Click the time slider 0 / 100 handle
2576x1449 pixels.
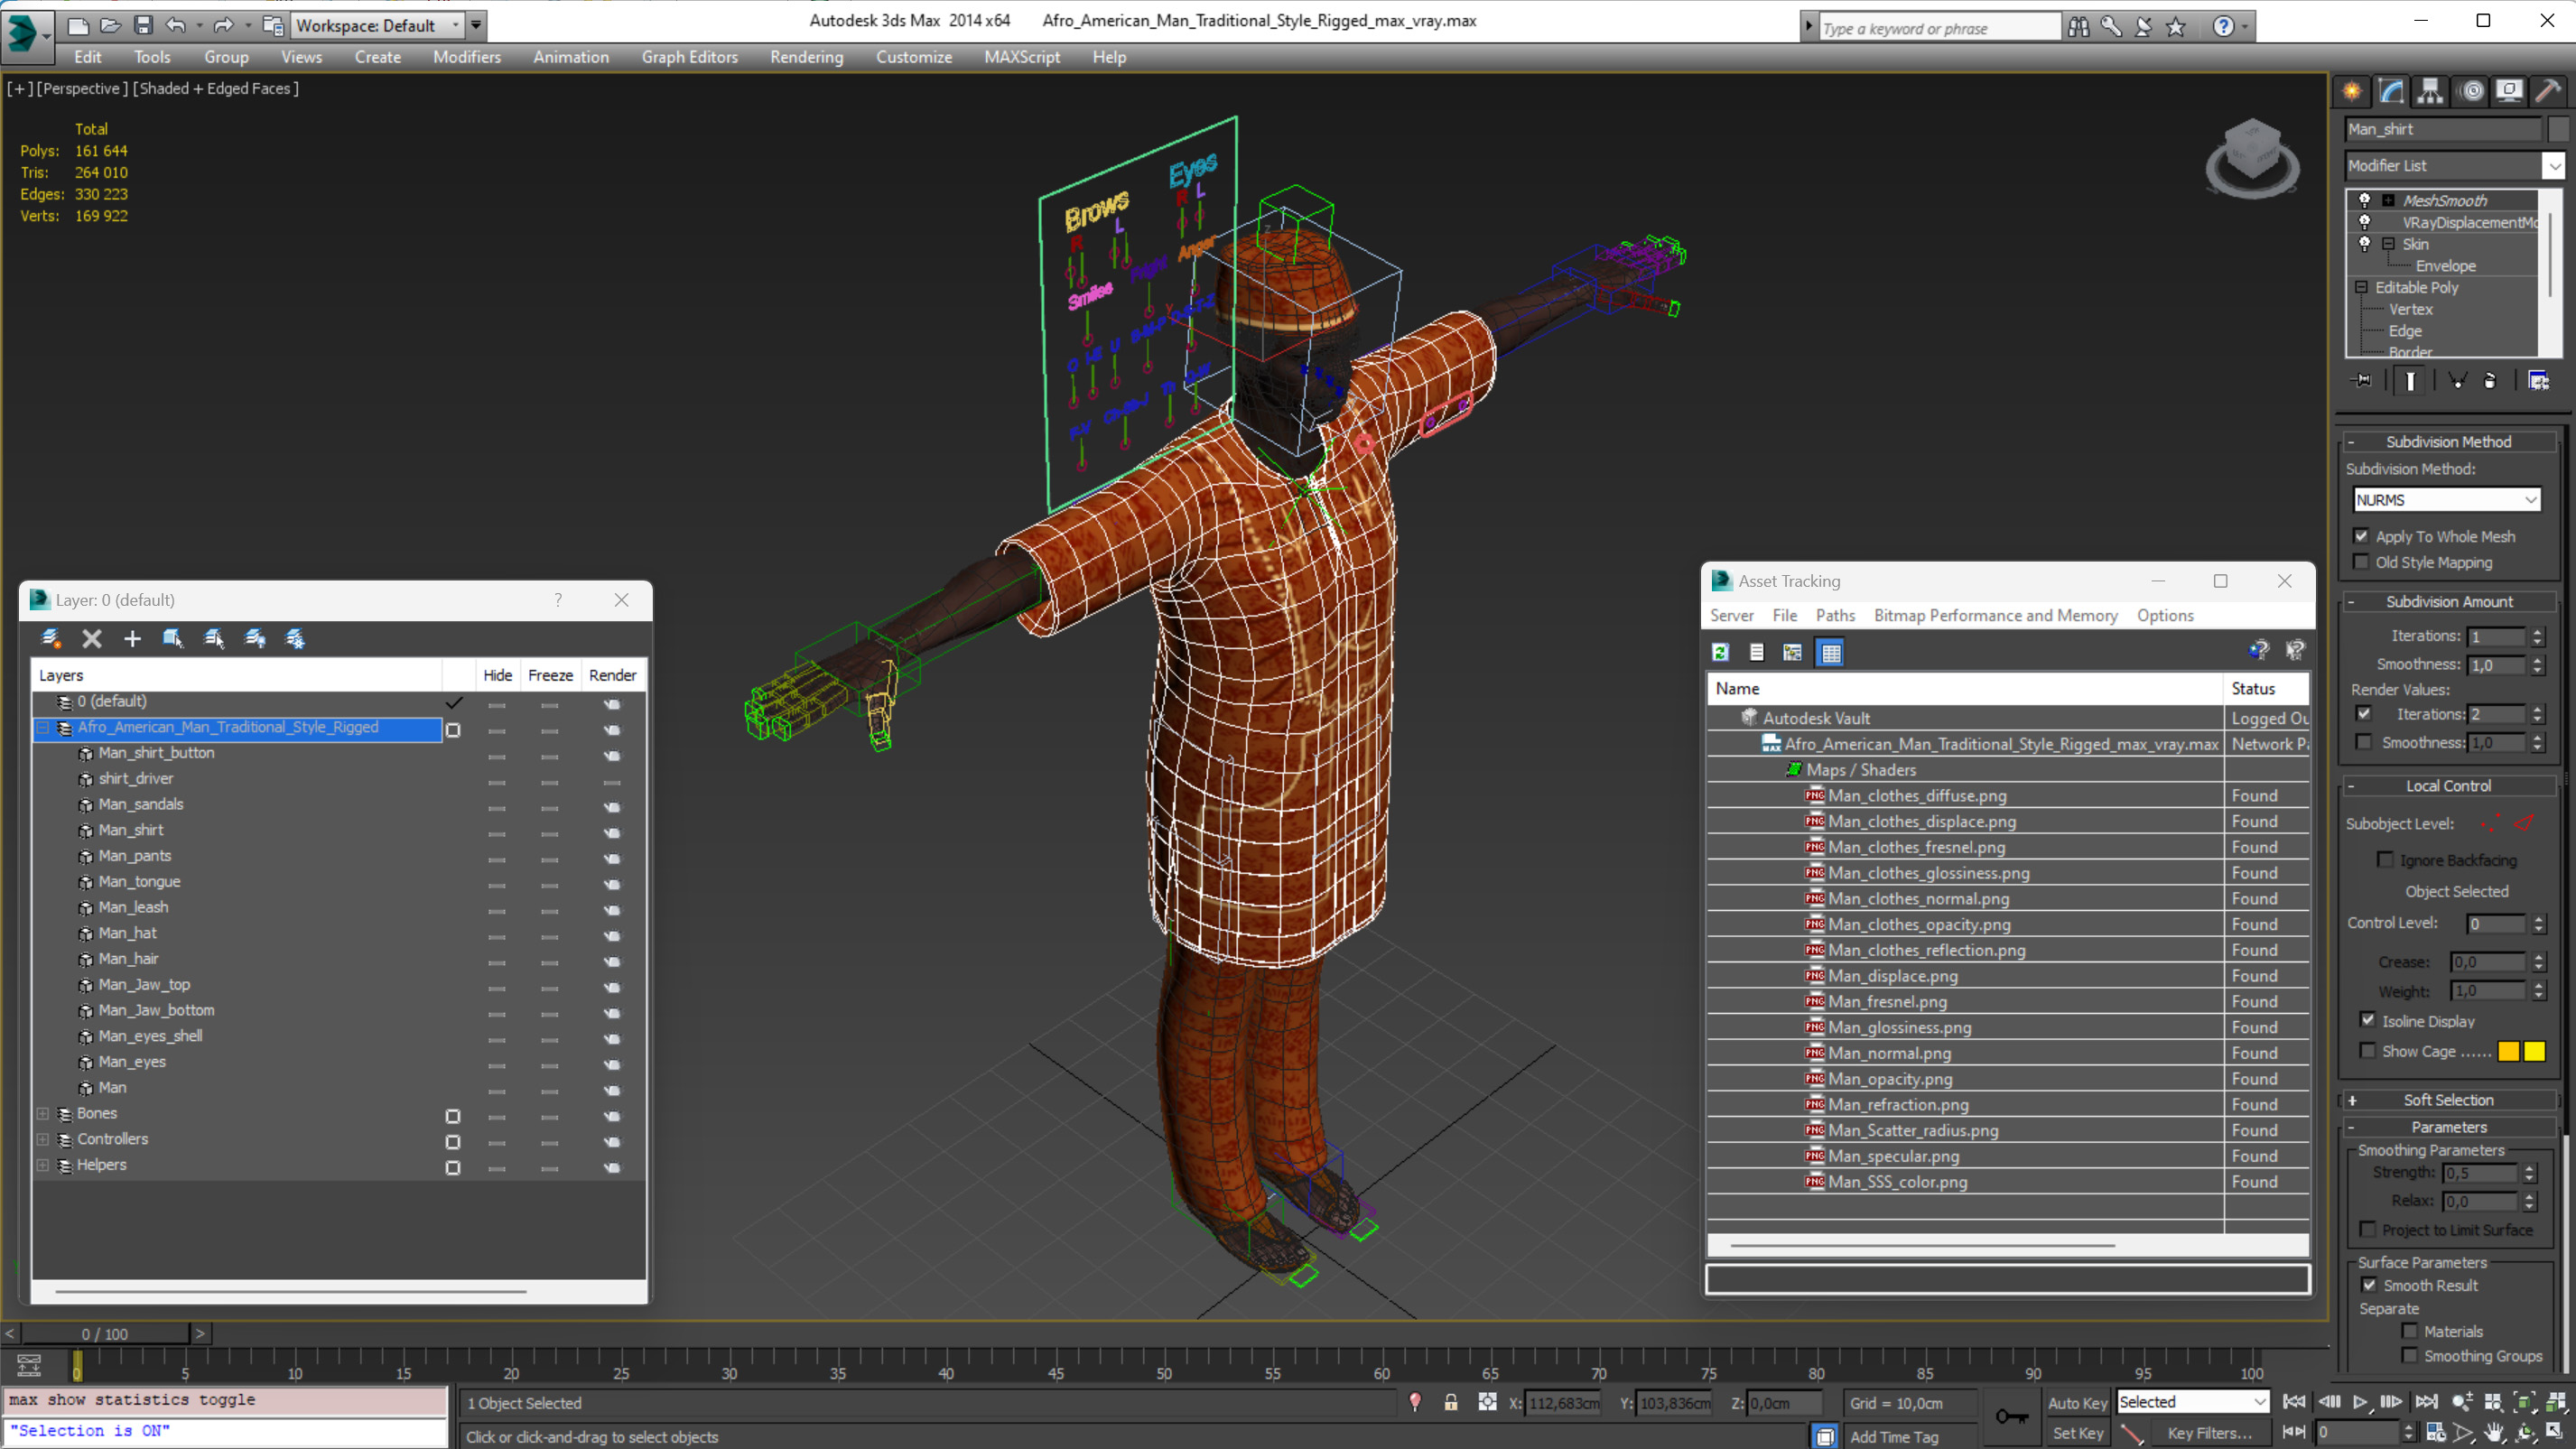pyautogui.click(x=105, y=1333)
